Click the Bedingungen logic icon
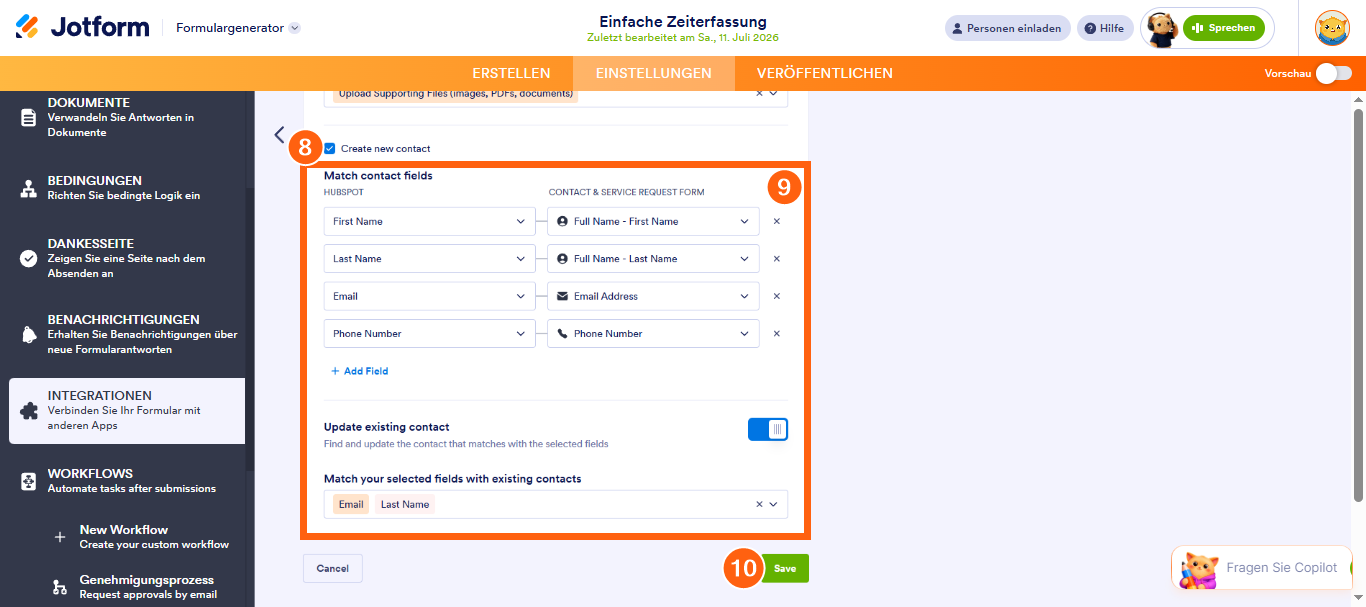 (28, 188)
